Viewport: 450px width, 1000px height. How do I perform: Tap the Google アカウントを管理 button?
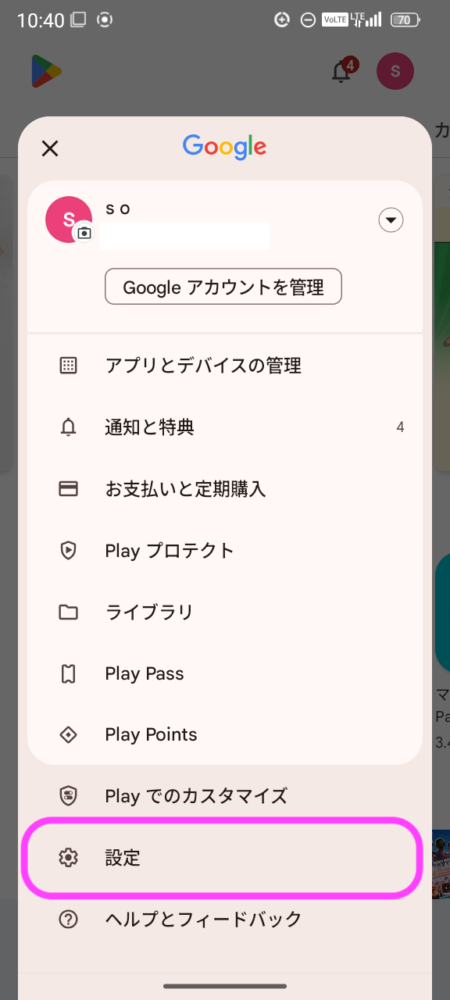[x=223, y=287]
